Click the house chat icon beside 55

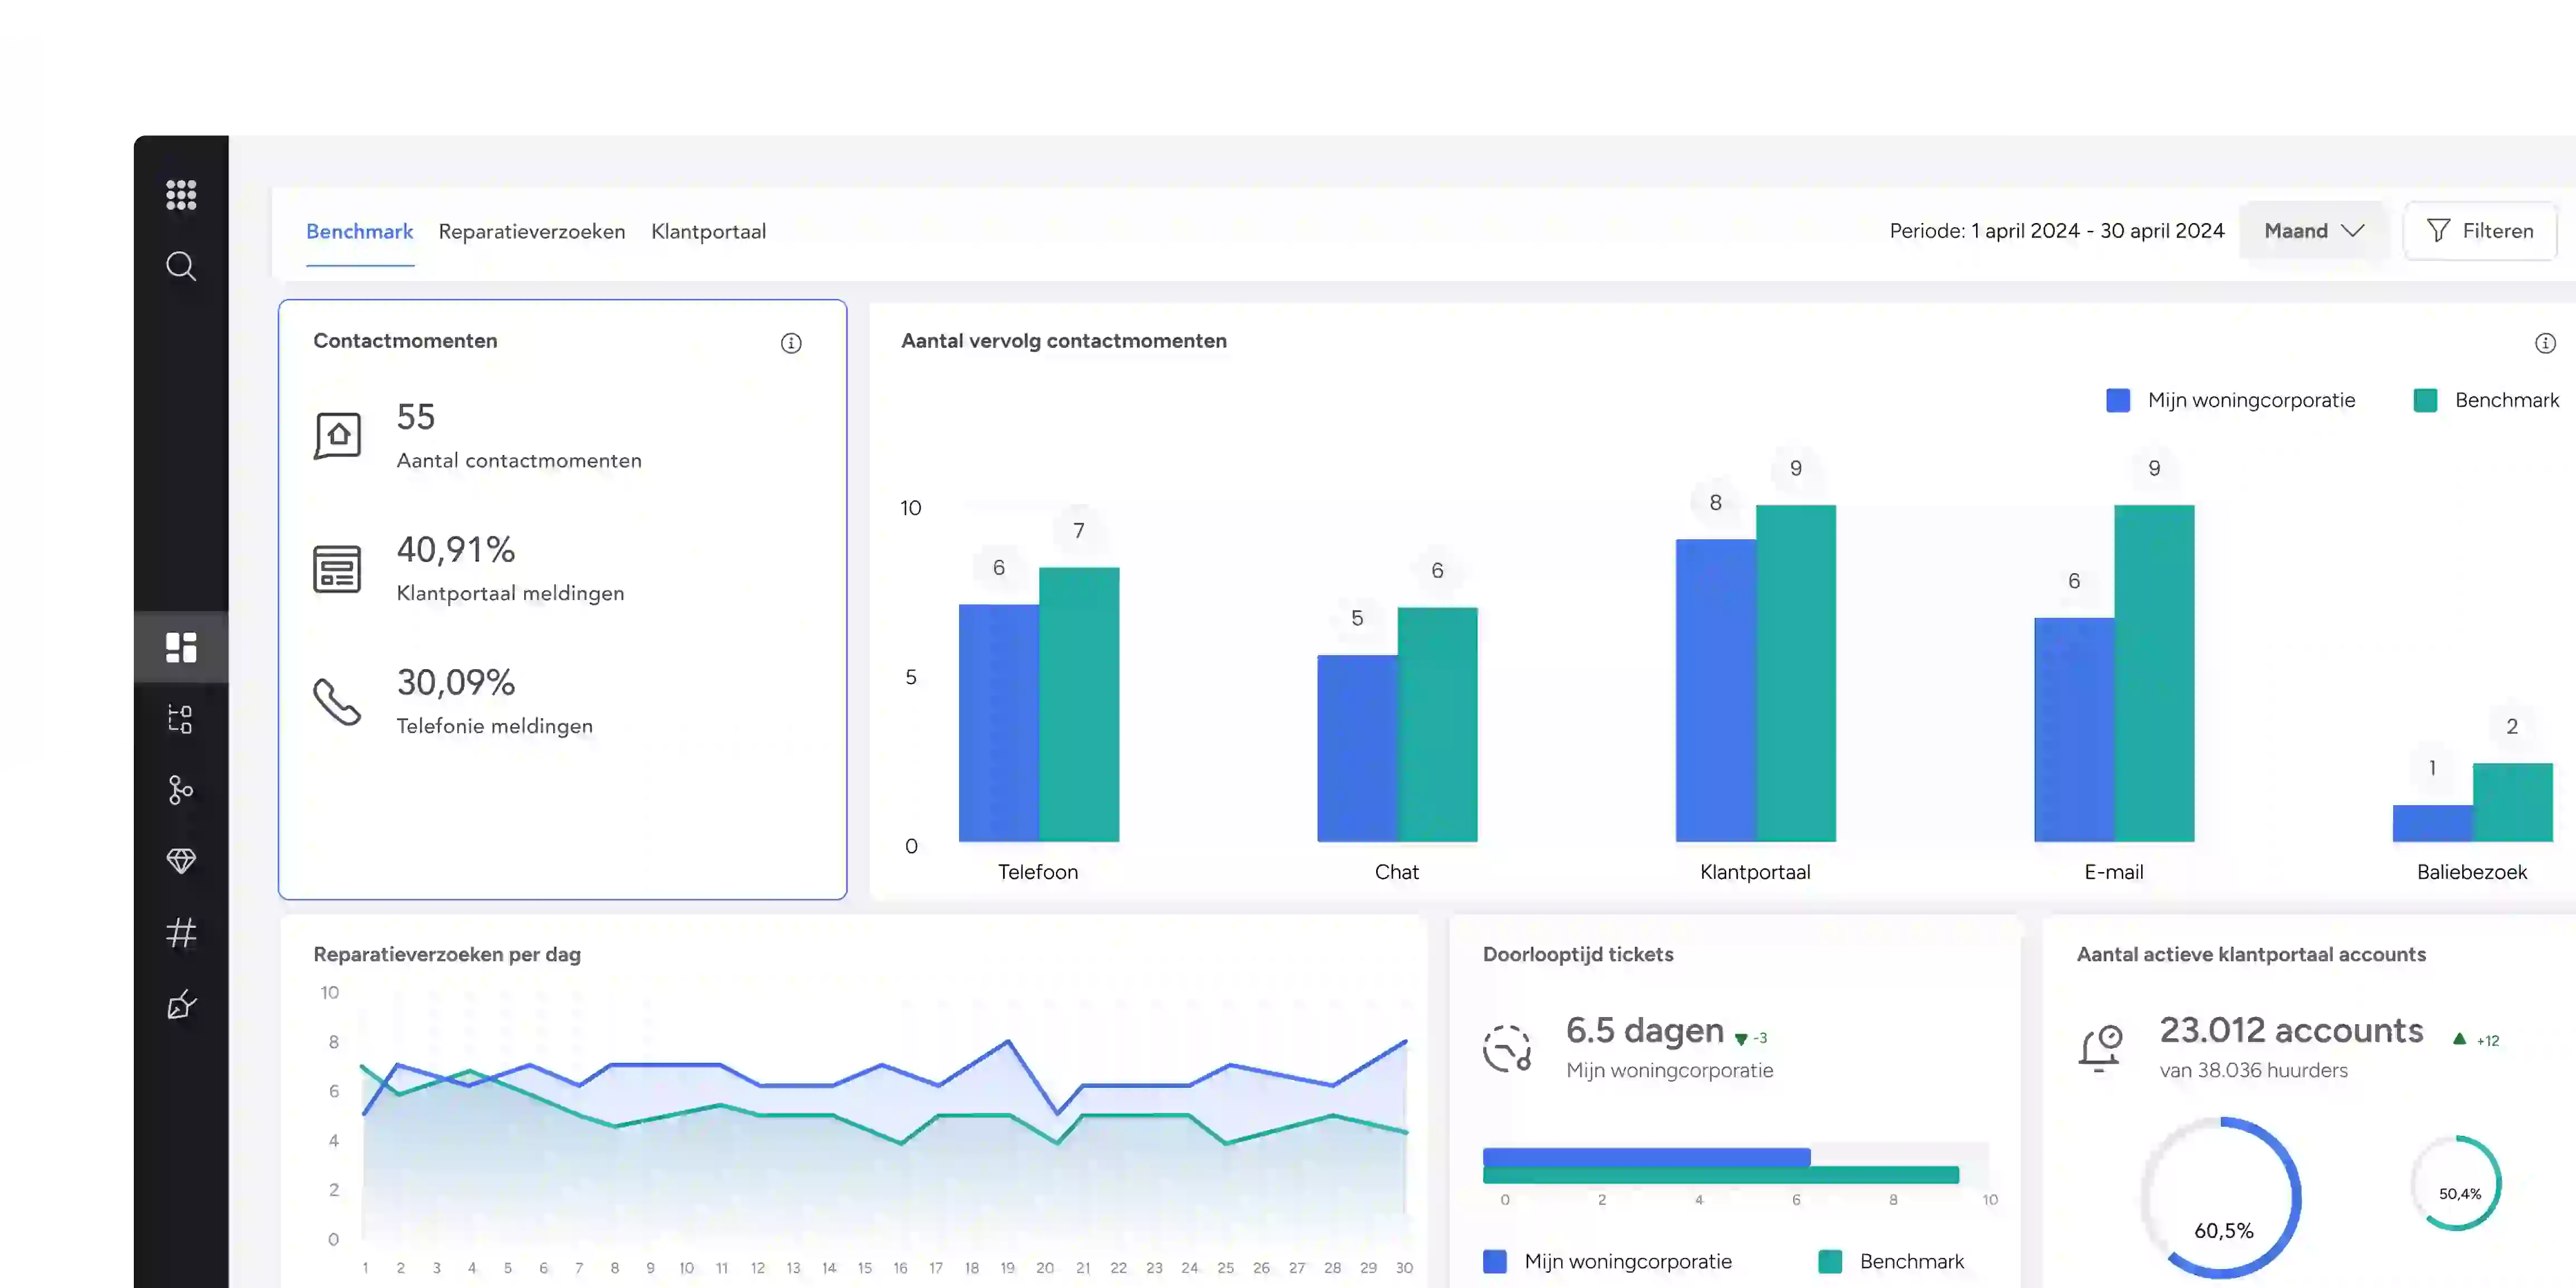click(x=338, y=436)
